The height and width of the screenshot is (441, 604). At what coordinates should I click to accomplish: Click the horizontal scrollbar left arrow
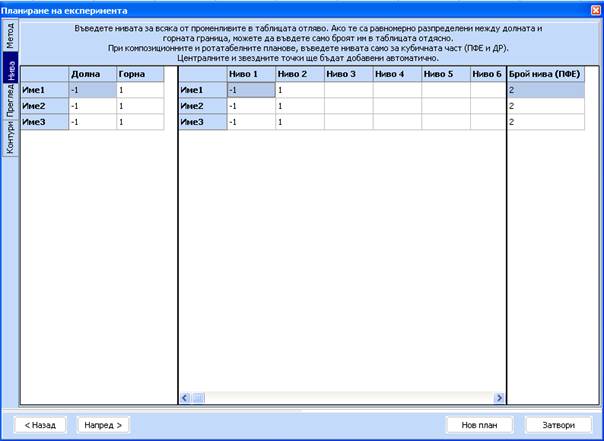click(x=185, y=397)
